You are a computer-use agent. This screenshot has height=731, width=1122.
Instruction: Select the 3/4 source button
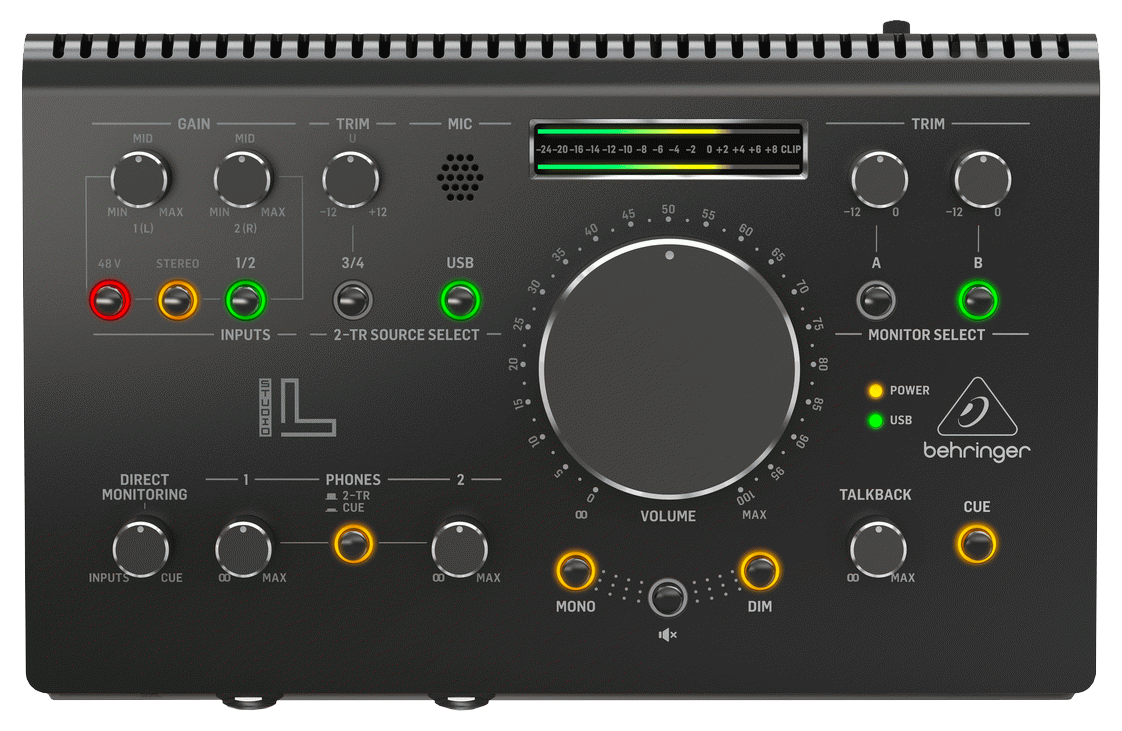click(352, 299)
